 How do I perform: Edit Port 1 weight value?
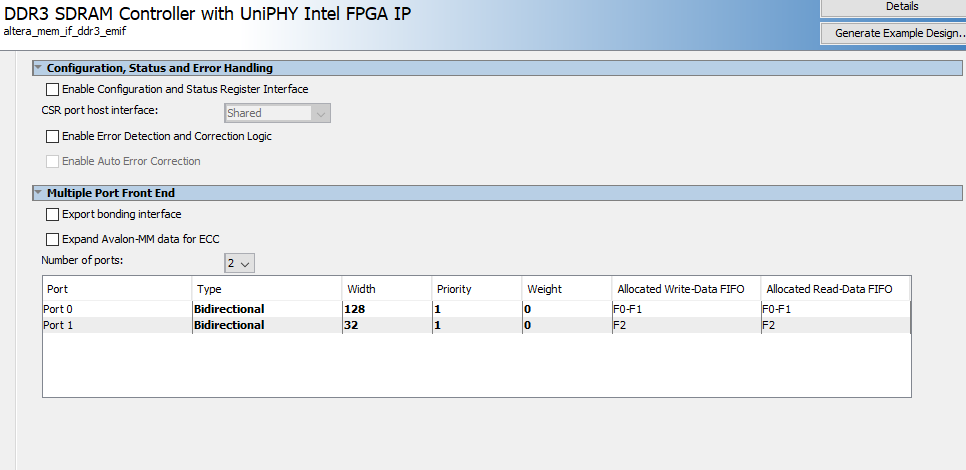click(x=567, y=325)
